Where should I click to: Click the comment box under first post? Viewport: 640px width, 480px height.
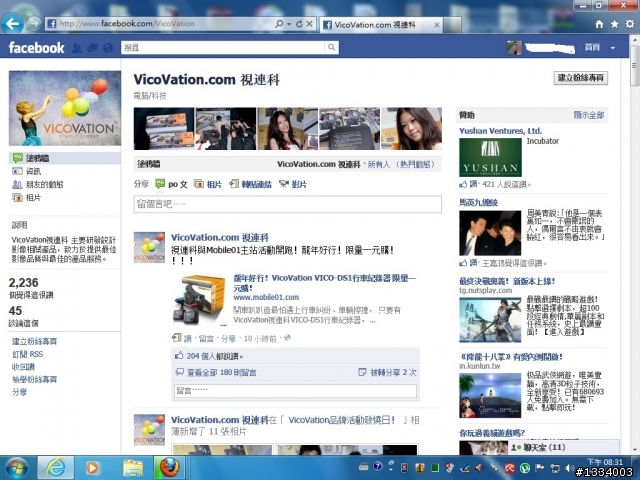(295, 391)
